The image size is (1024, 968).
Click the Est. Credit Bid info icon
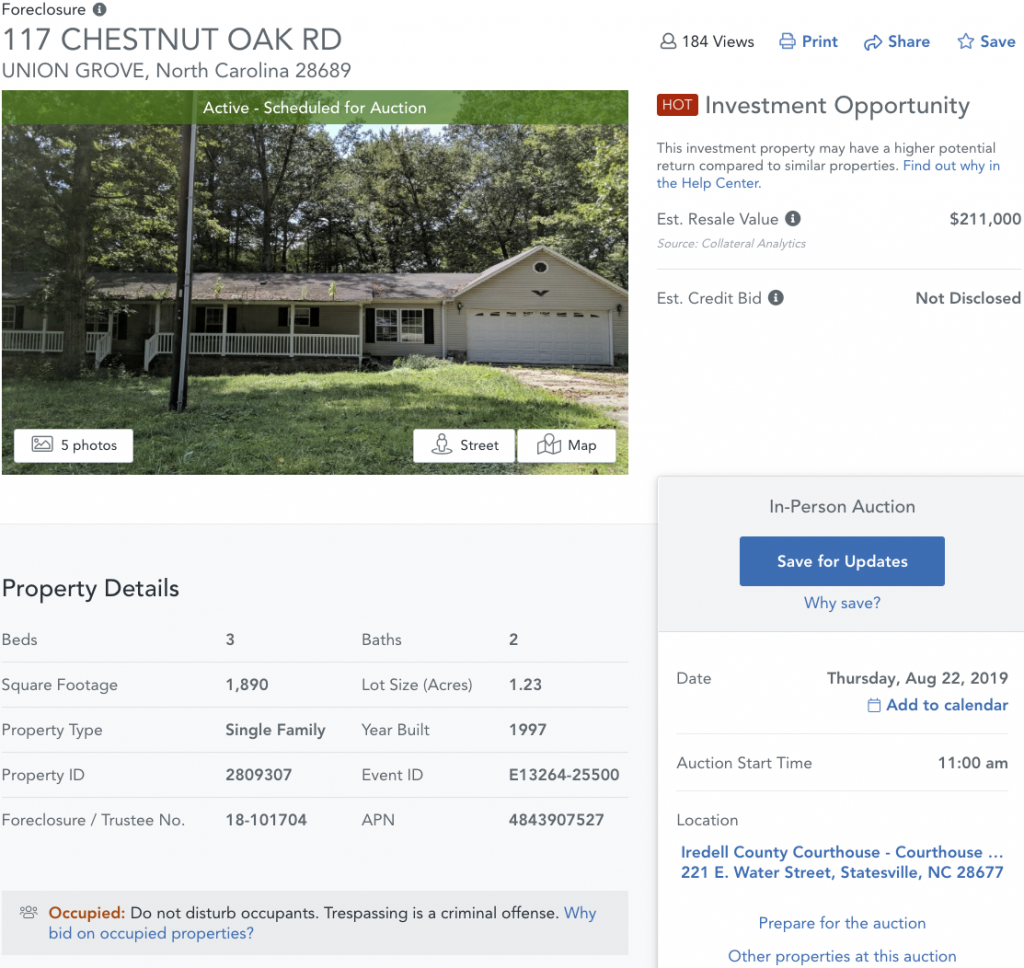click(x=775, y=298)
